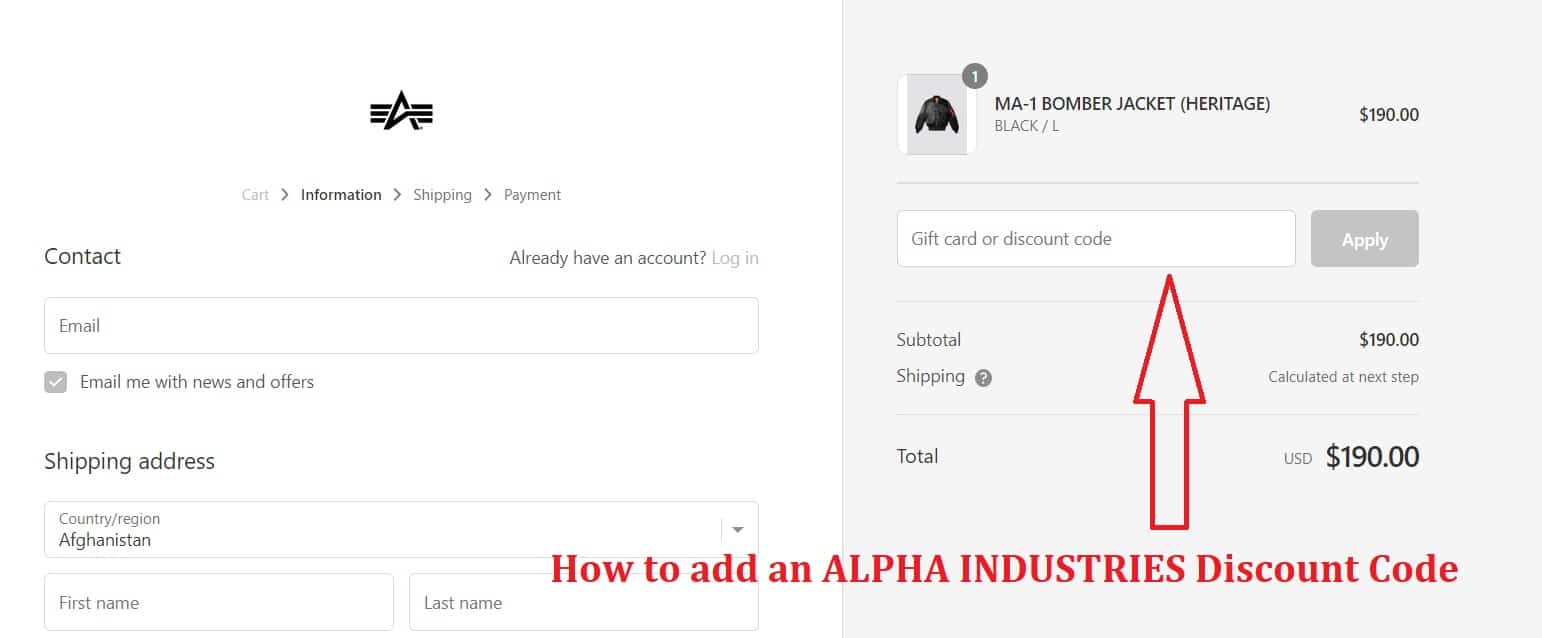Stay on the Information step
Screen dimensions: 1542x638
pos(341,194)
